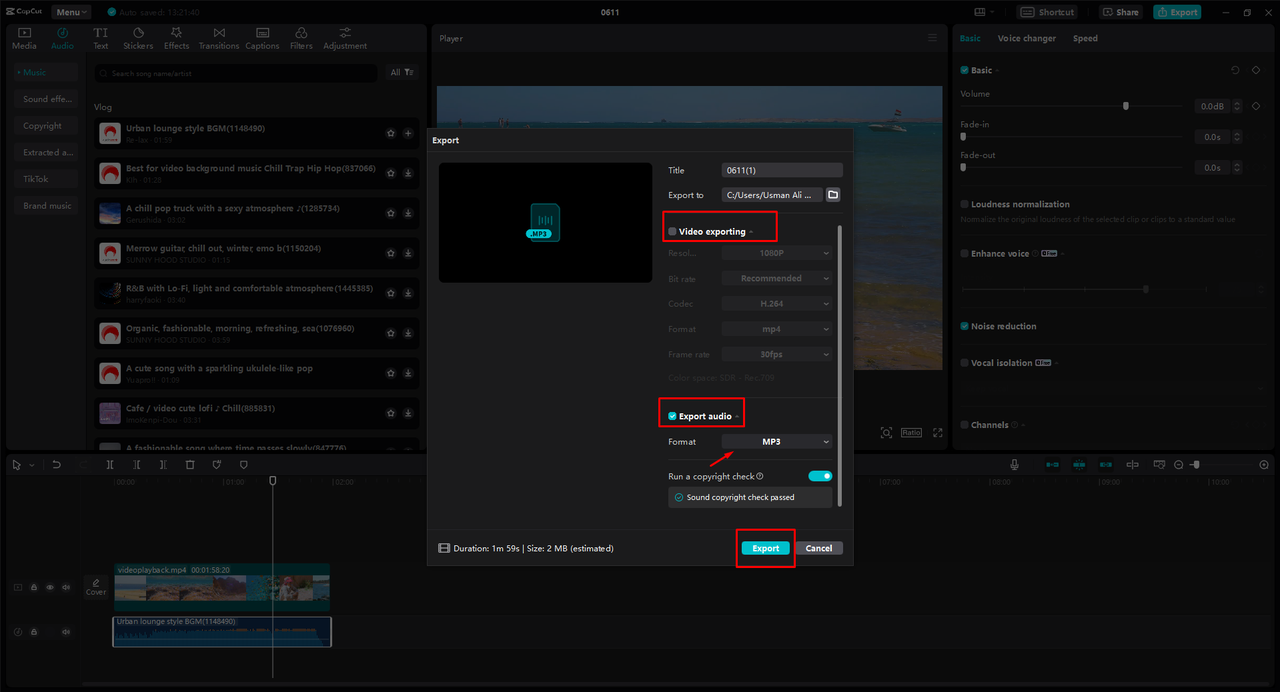Enable Vocal isolation
1280x692 pixels.
coord(964,363)
